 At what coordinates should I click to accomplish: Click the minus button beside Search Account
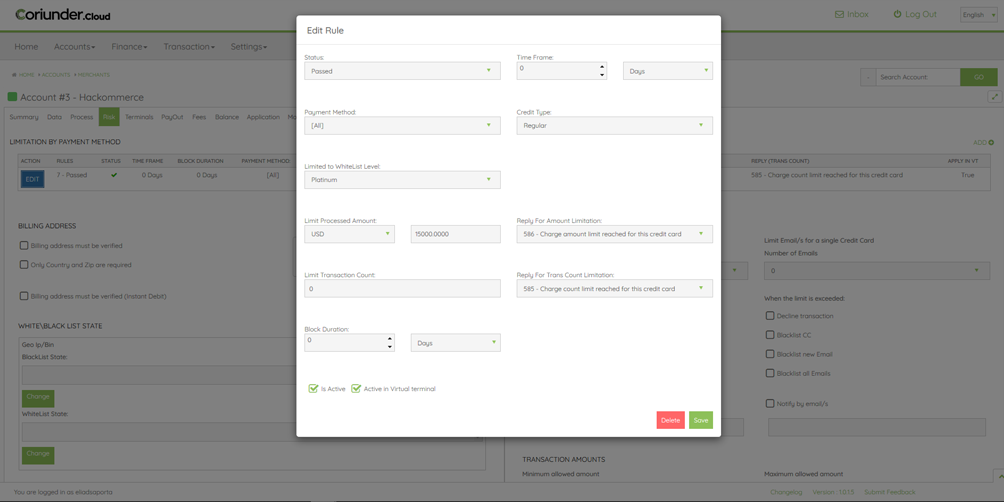coord(868,77)
